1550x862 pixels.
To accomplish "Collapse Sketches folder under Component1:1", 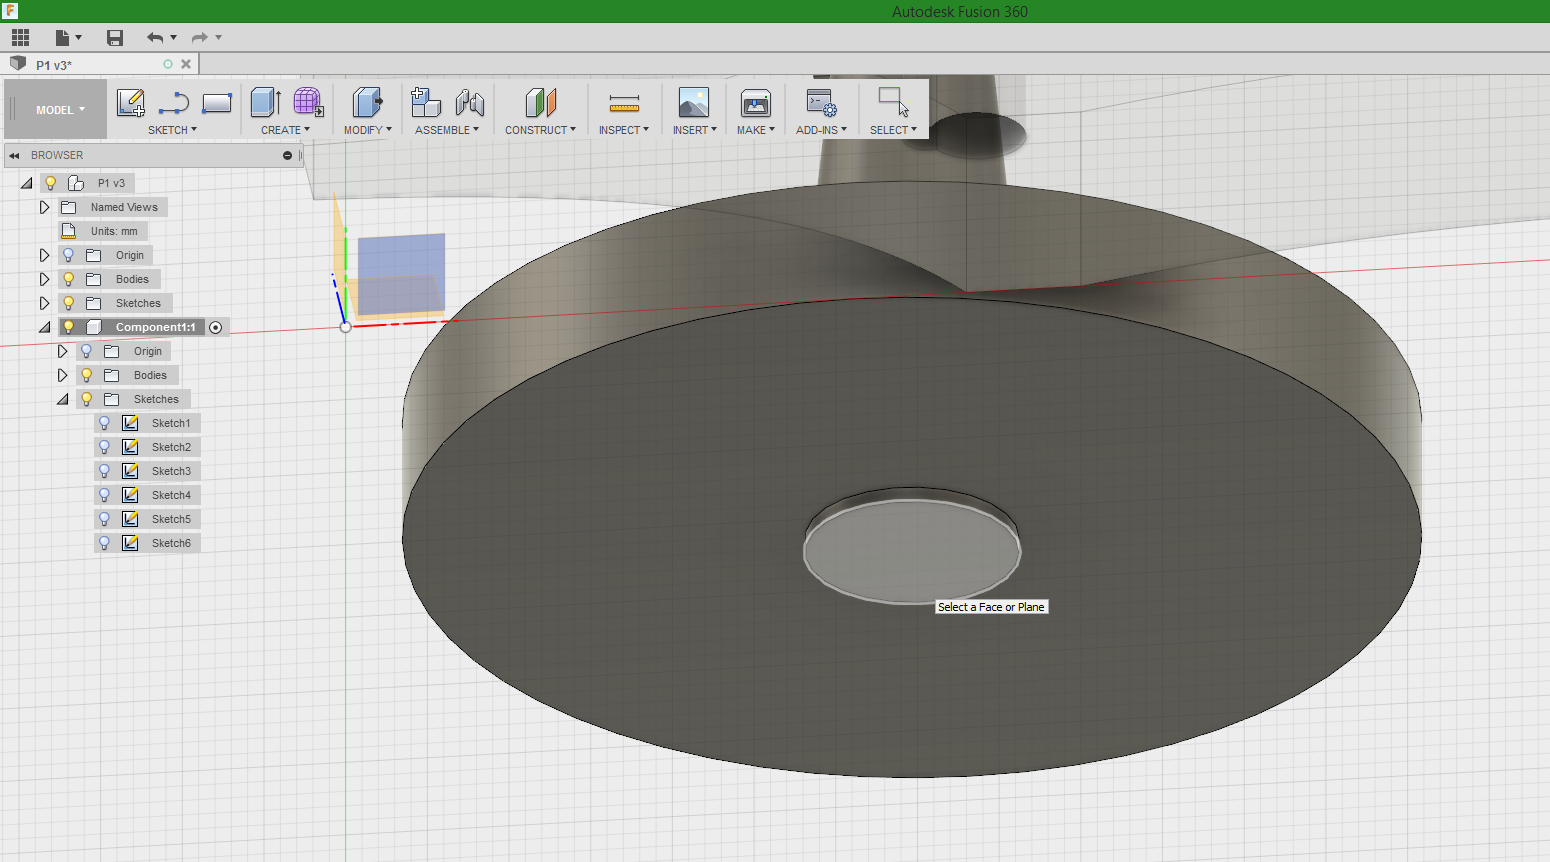I will 63,399.
